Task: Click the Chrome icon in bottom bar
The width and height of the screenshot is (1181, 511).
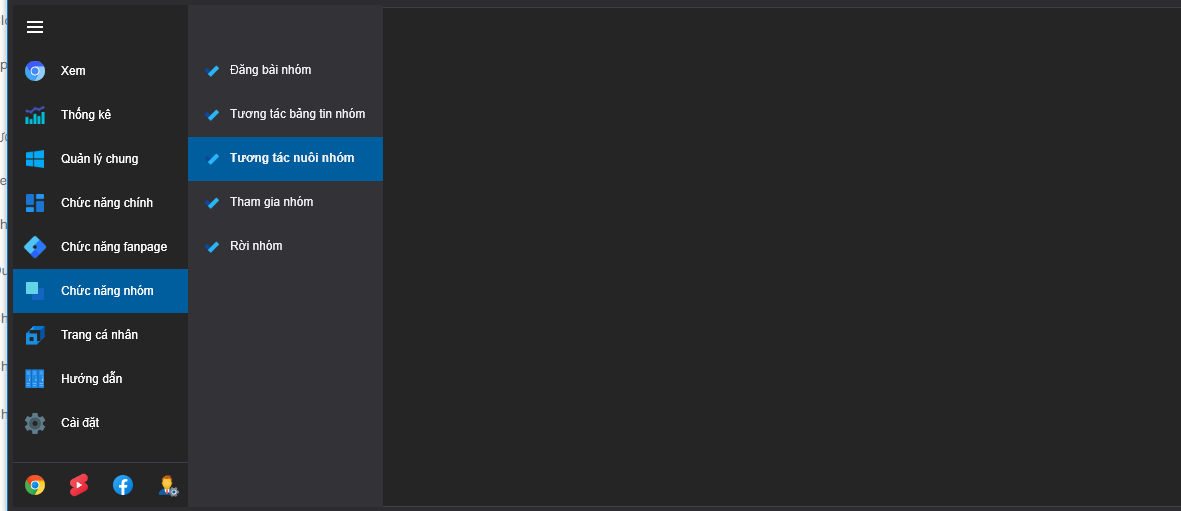Action: pos(35,485)
